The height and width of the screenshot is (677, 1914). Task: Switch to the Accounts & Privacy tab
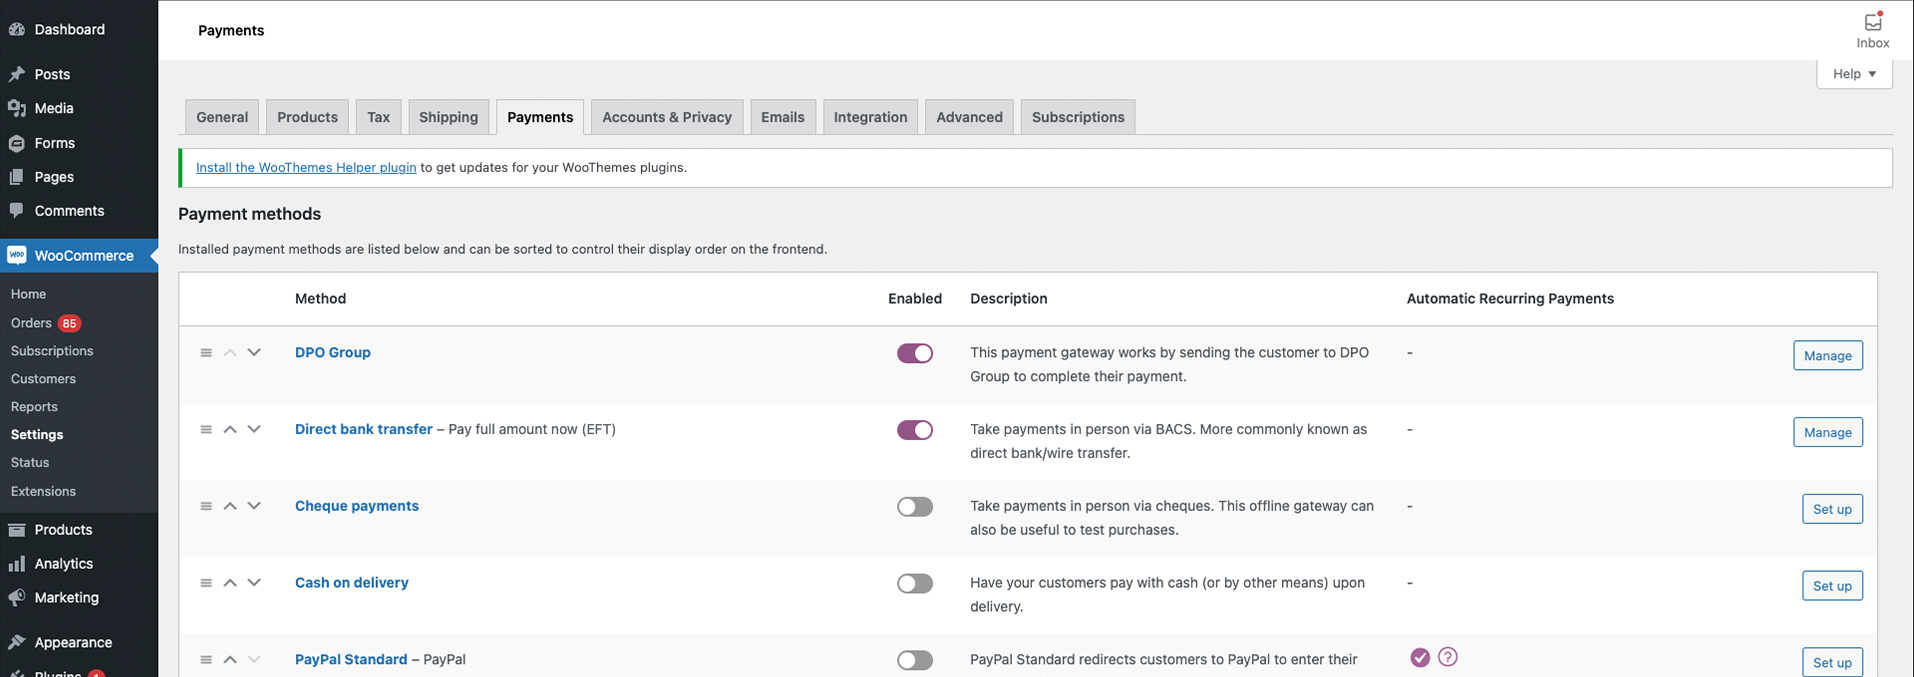tap(667, 117)
